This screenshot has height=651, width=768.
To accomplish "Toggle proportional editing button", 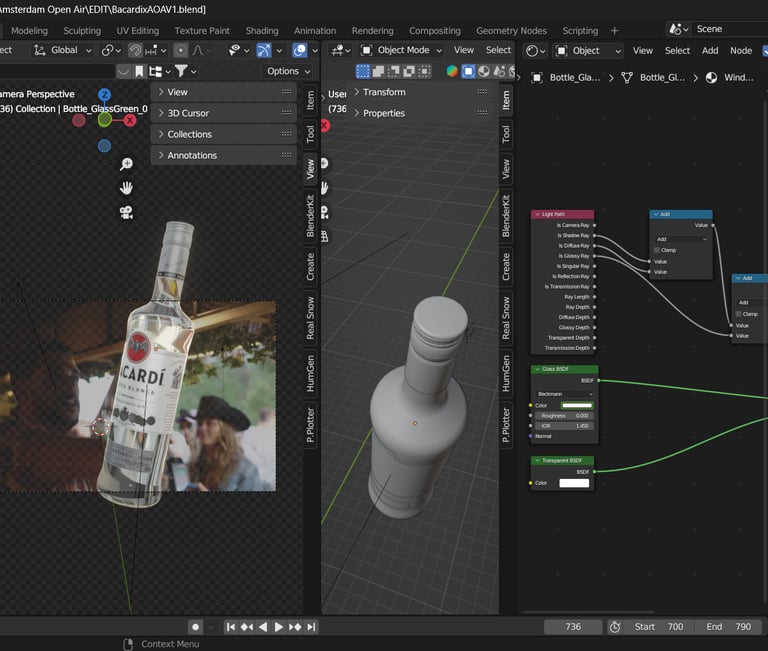I will click(180, 50).
